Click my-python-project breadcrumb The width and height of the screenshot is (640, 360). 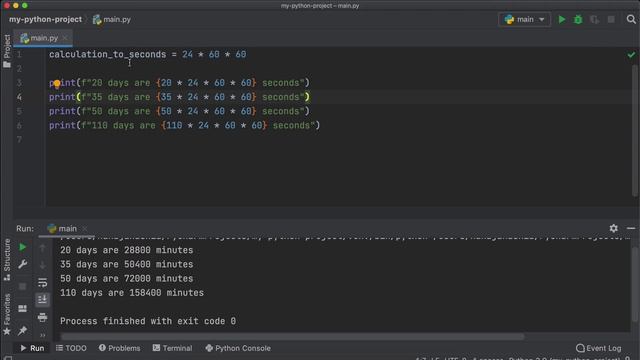click(45, 19)
